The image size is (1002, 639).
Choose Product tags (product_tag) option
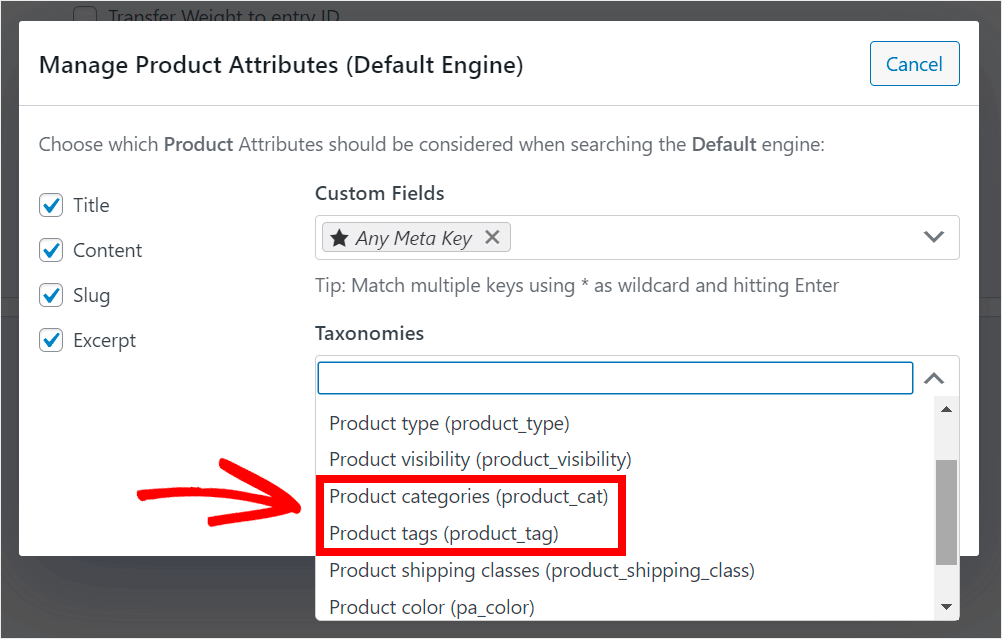coord(625,534)
